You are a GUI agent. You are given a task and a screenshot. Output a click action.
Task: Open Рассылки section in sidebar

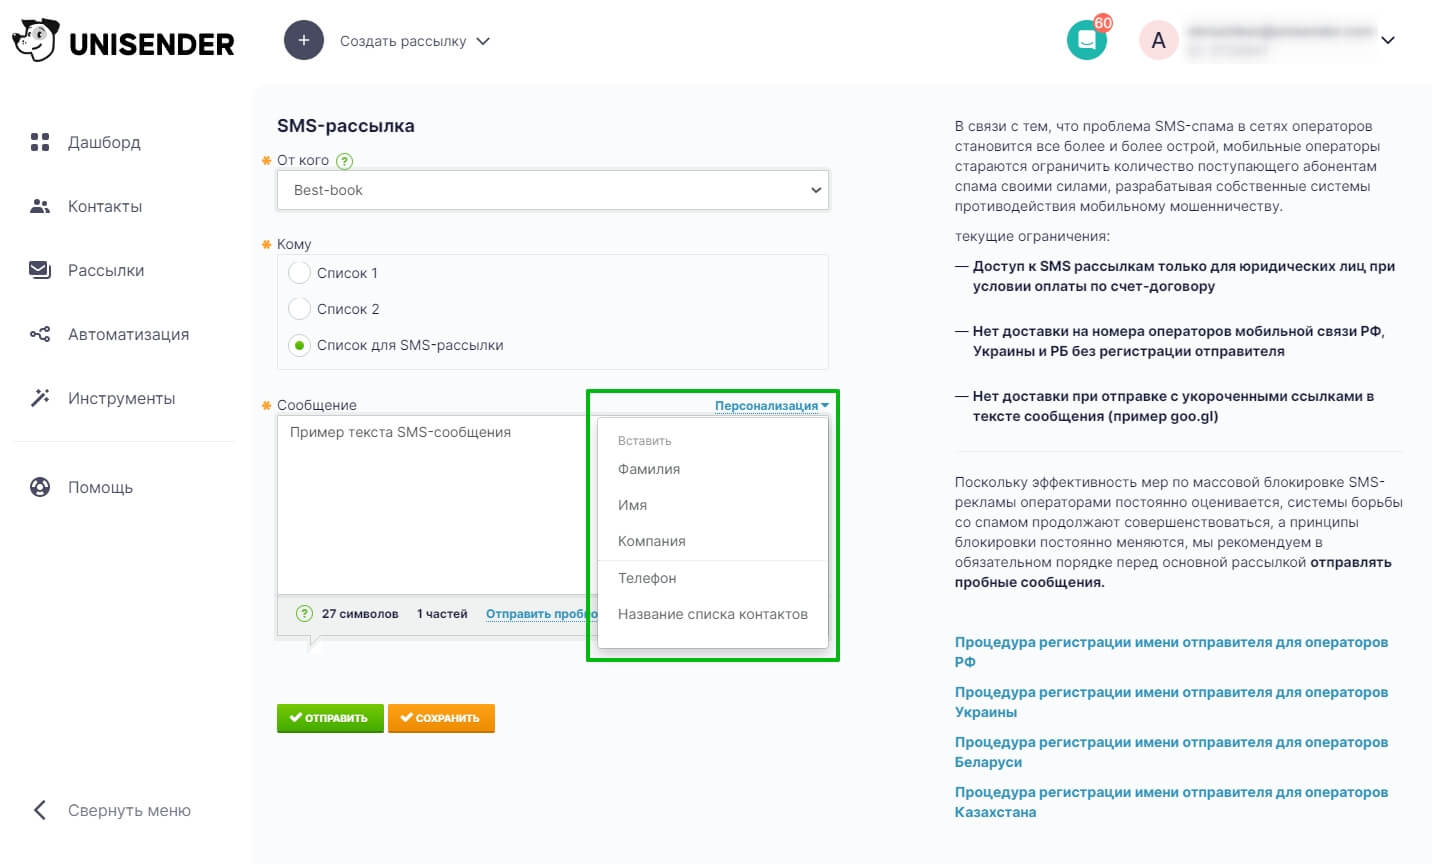tap(106, 270)
